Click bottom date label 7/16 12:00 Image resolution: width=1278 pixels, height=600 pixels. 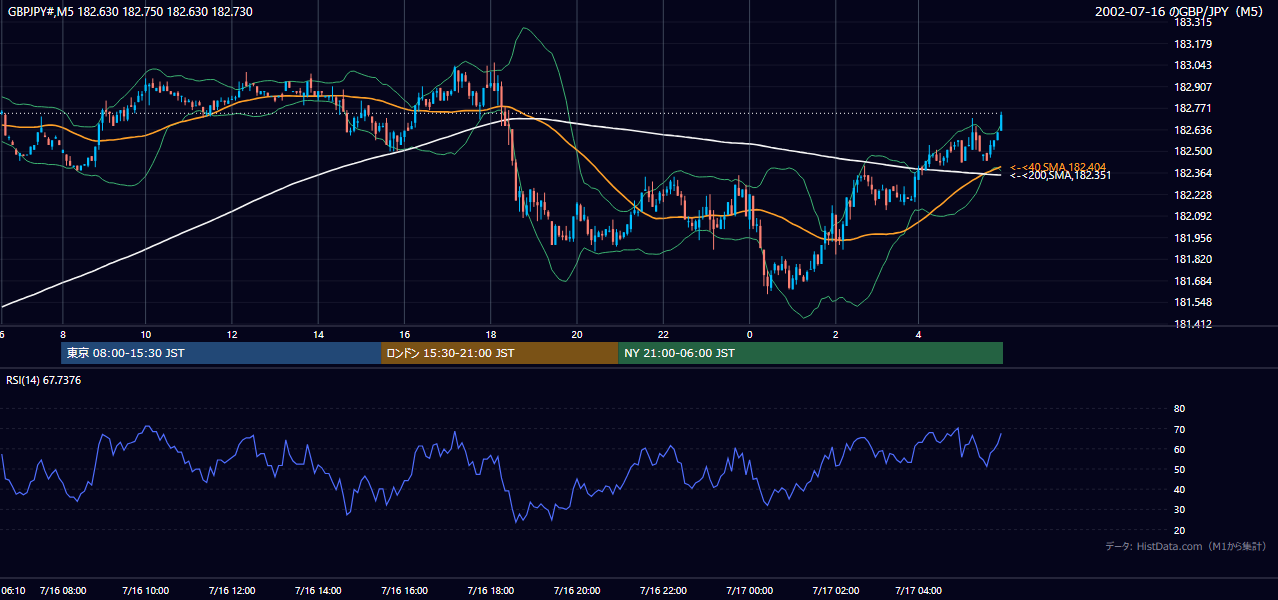(232, 590)
